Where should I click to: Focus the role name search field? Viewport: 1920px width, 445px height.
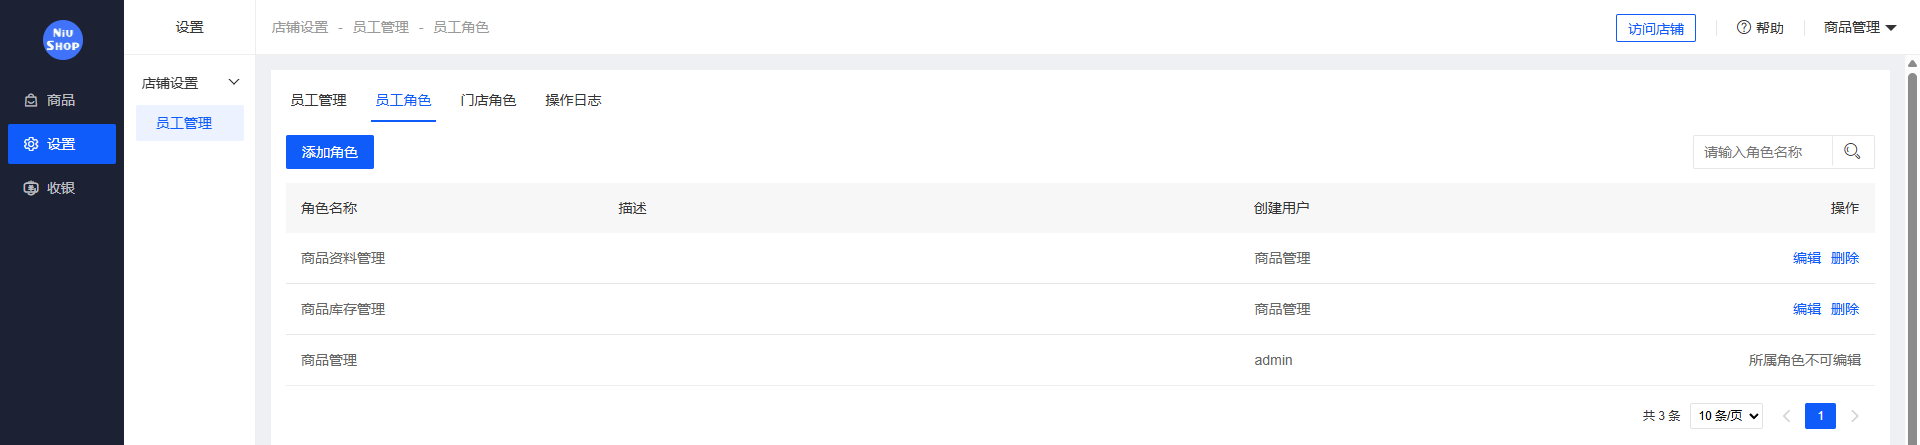[1762, 152]
